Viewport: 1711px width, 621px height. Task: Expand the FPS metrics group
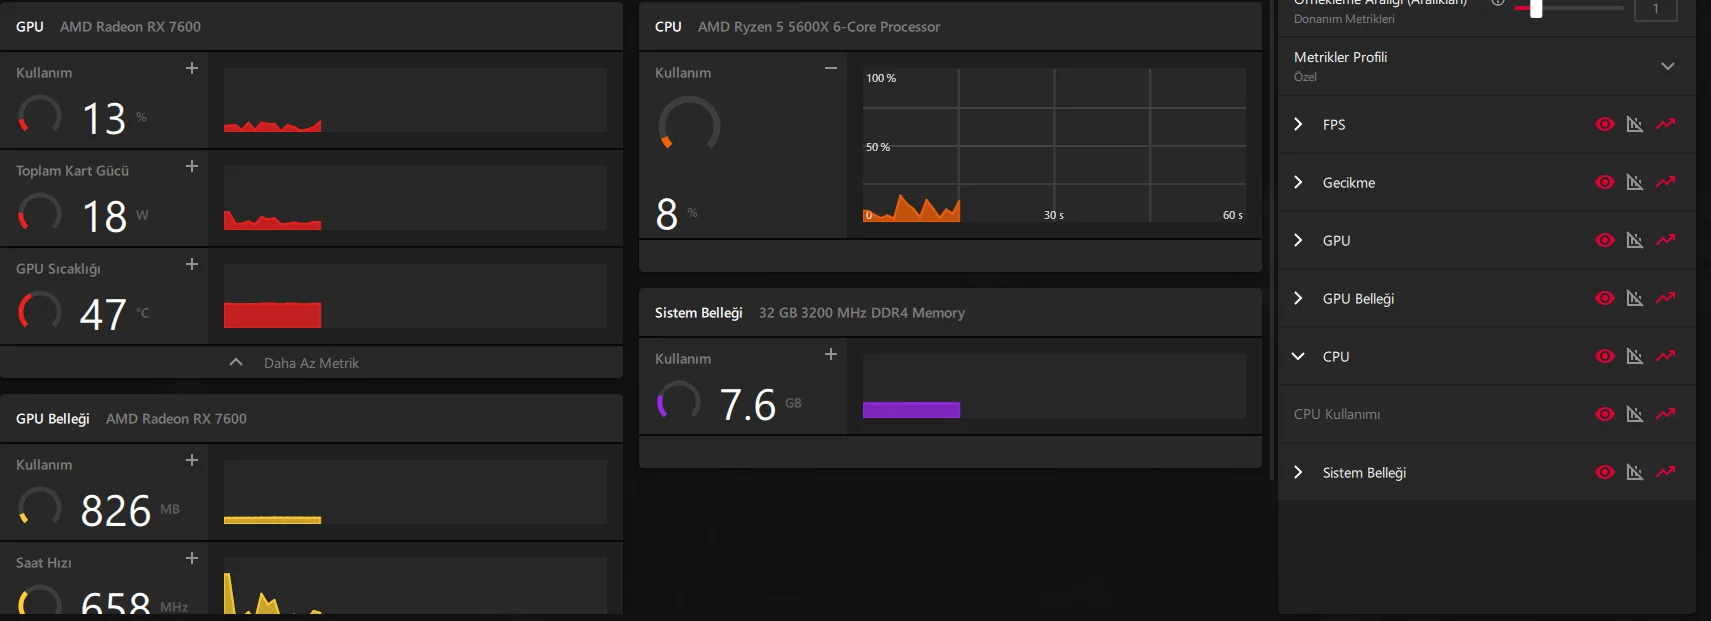click(x=1298, y=124)
